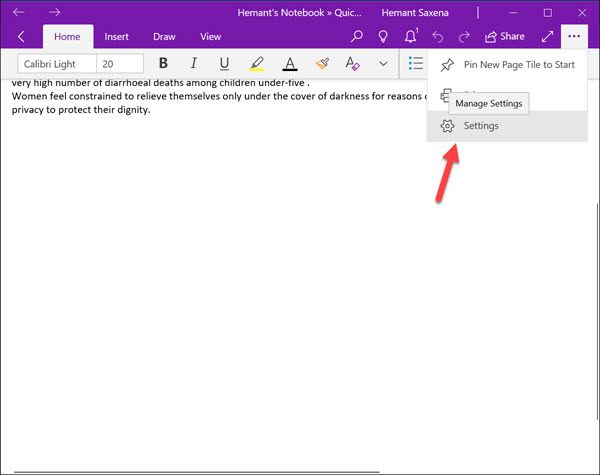Screen dimensions: 600x475
Task: Click the back arrow in title bar
Action: (18, 12)
